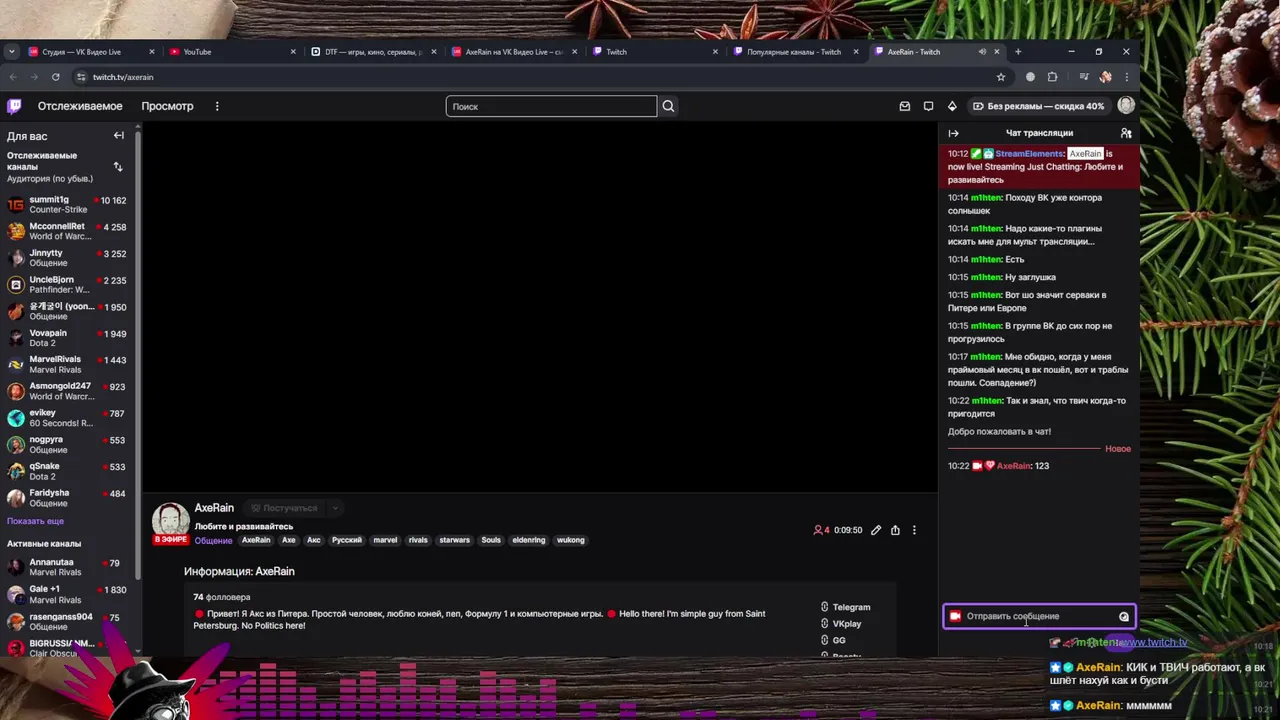
Task: Open the more options menu next to Просмотр
Action: tap(217, 106)
